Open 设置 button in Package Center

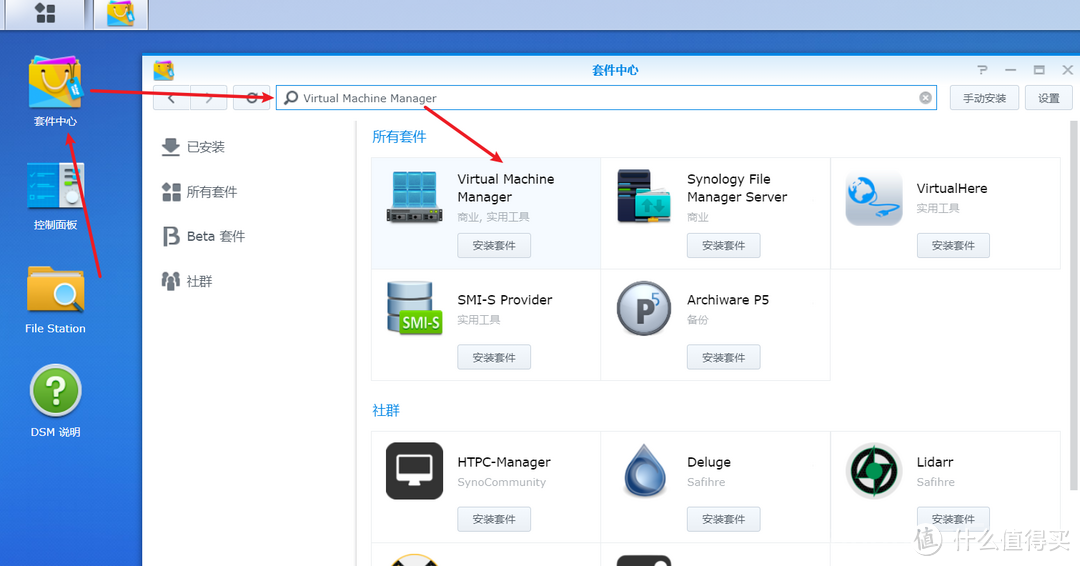pyautogui.click(x=1048, y=98)
